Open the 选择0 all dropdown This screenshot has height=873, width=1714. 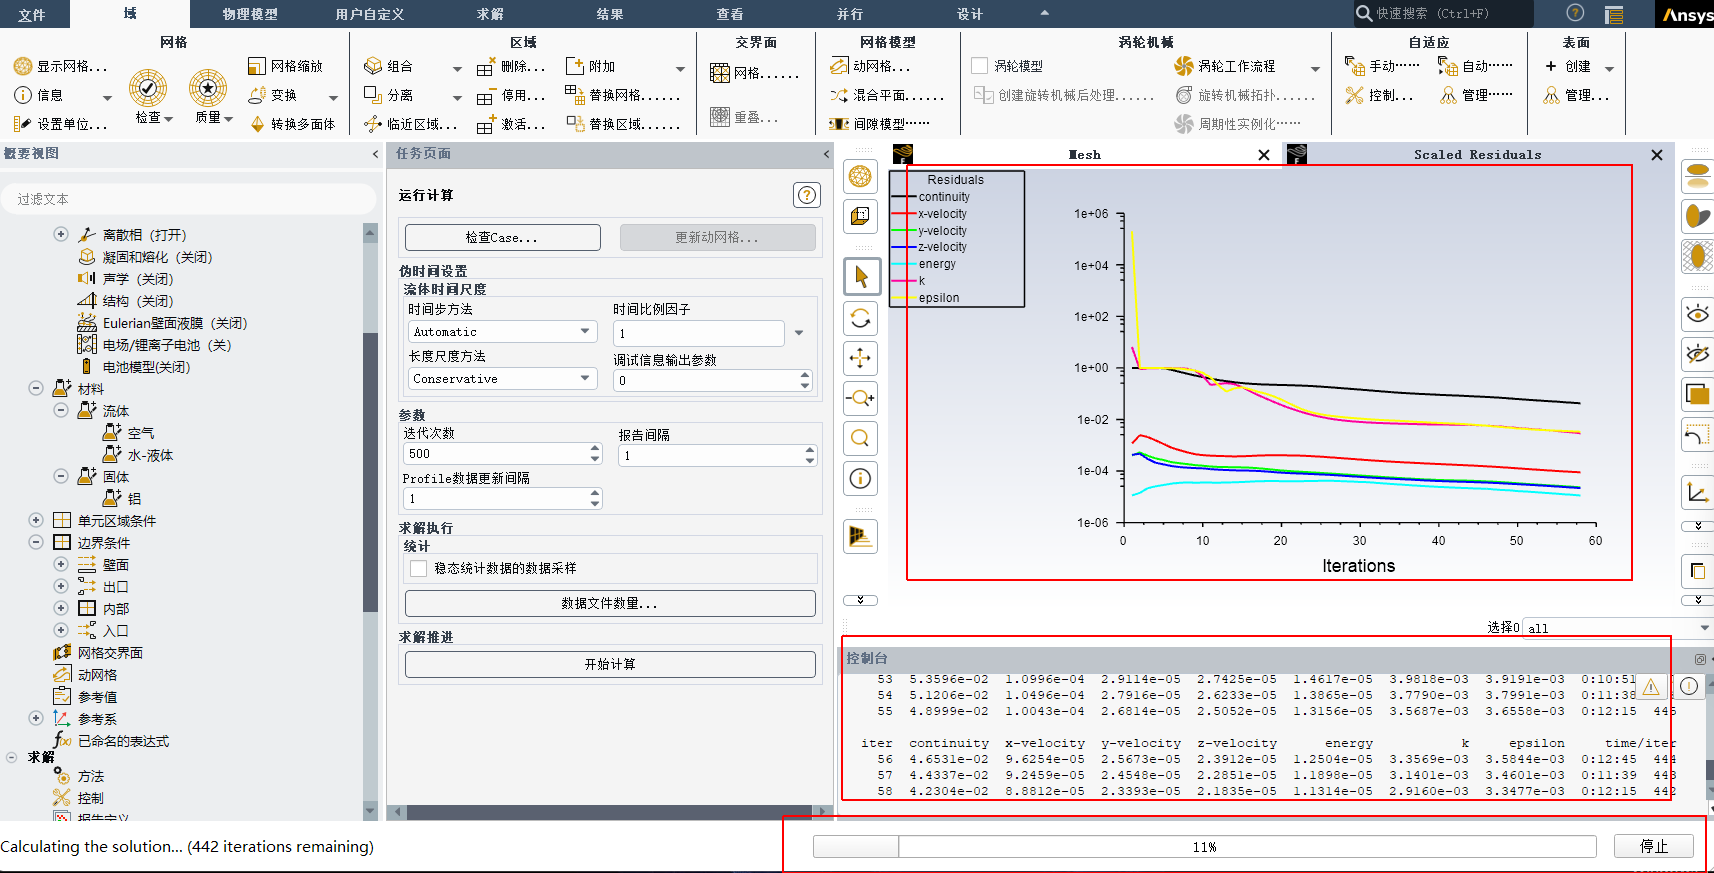tap(1617, 628)
